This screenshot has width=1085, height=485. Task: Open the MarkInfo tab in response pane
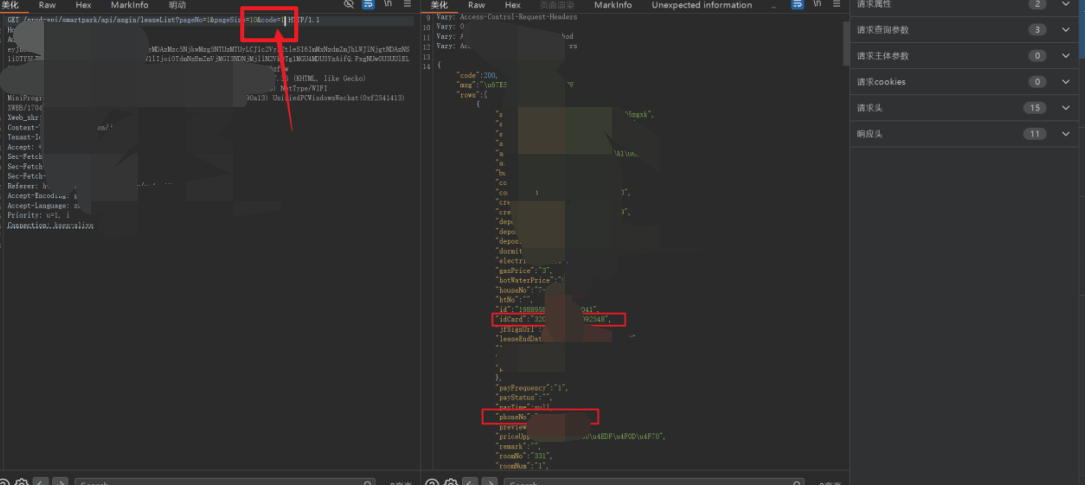(x=613, y=5)
